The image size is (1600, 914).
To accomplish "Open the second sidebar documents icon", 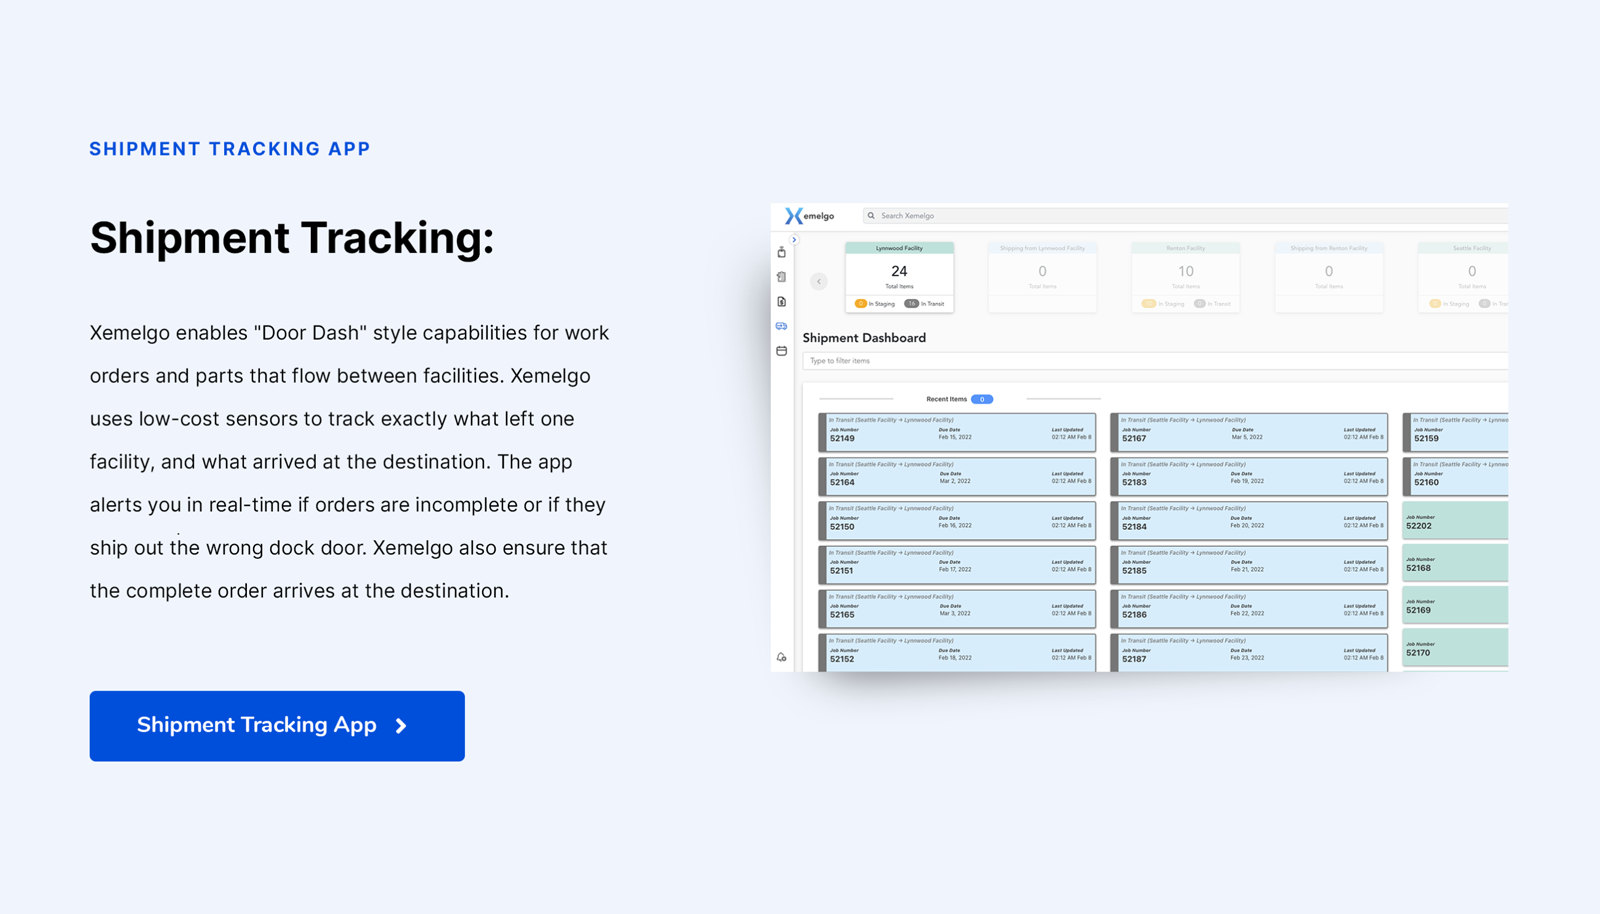I will point(782,277).
